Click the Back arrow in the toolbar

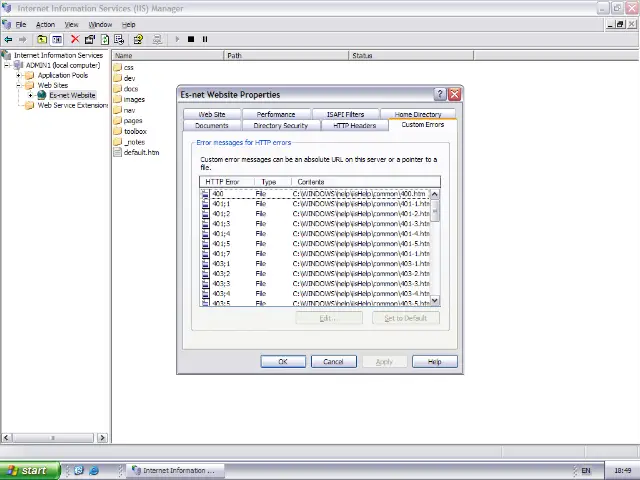coord(8,40)
